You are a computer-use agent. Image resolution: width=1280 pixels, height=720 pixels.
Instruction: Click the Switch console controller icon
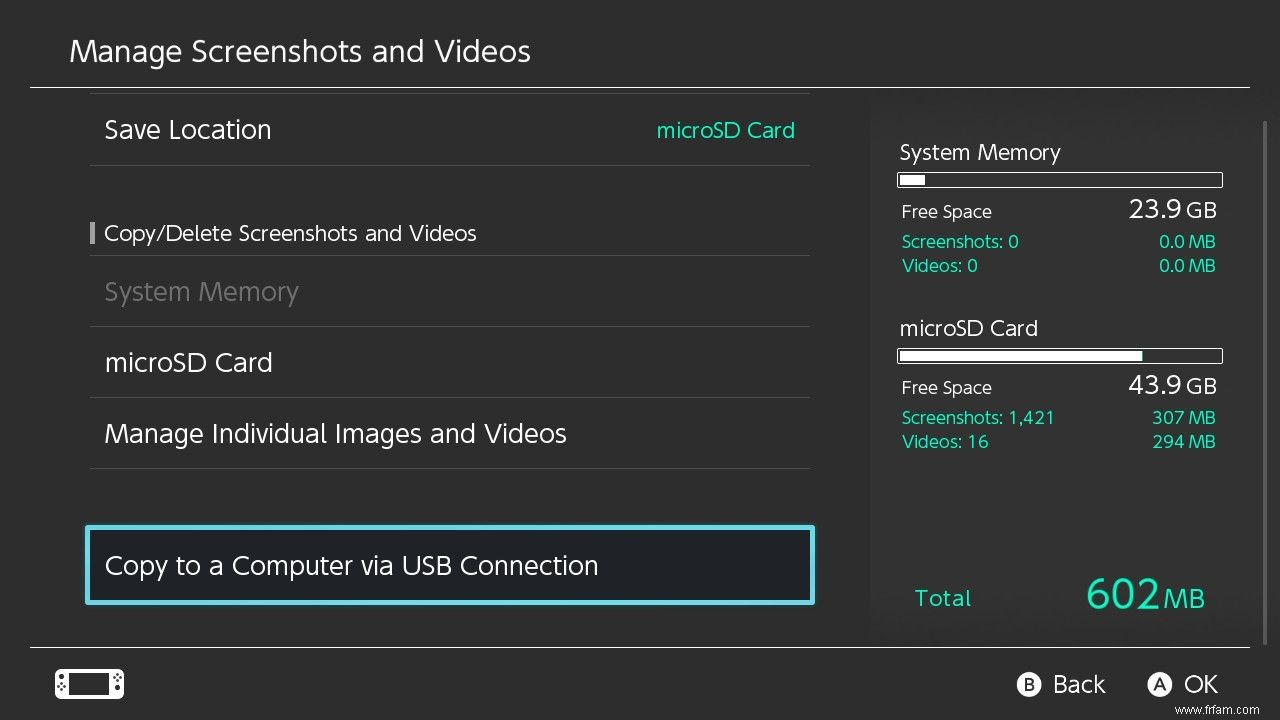pyautogui.click(x=89, y=684)
